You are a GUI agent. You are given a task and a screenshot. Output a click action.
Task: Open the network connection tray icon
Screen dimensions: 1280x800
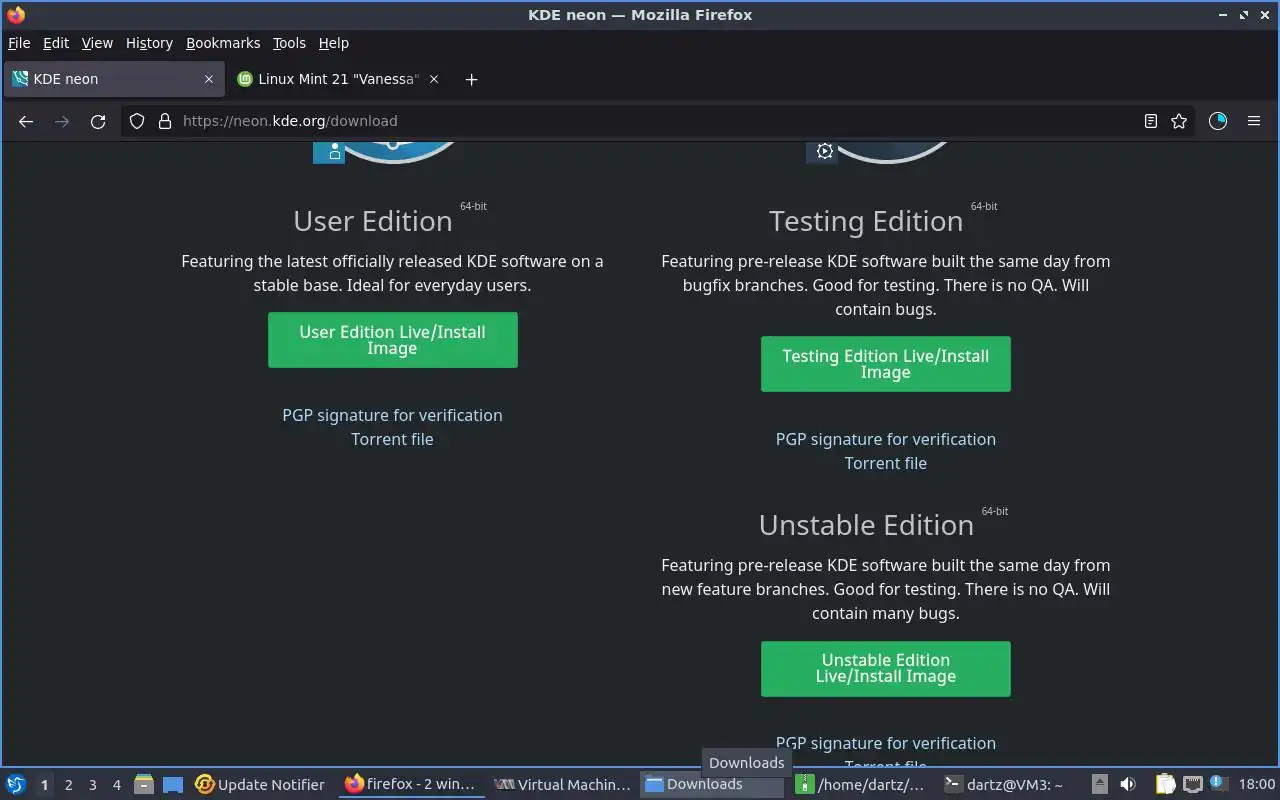pyautogui.click(x=1192, y=785)
